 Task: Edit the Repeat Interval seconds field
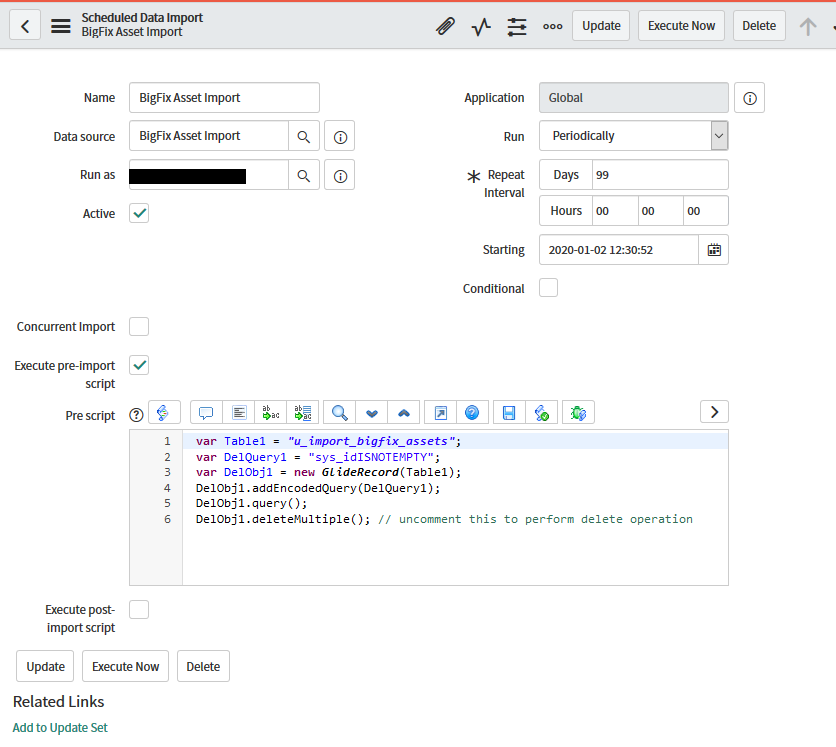(x=705, y=211)
